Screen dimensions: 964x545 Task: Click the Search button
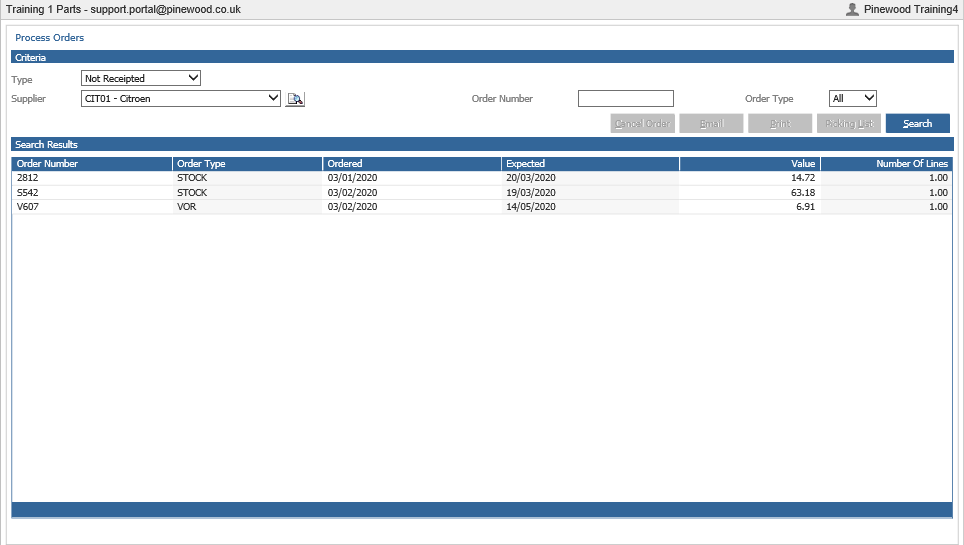click(917, 124)
